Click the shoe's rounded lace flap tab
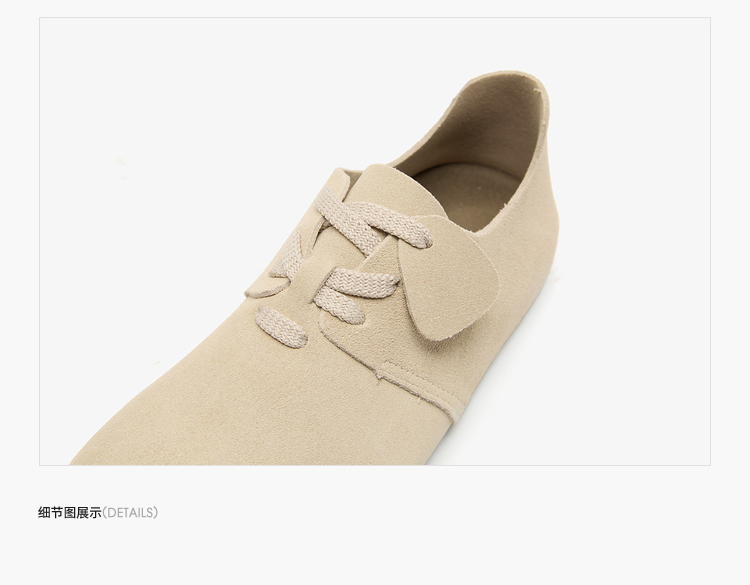Screen dimensions: 750x585 point(447,277)
